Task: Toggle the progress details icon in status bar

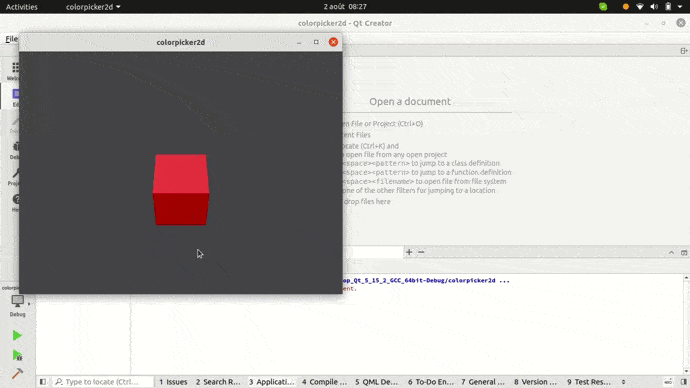Action: [x=668, y=382]
